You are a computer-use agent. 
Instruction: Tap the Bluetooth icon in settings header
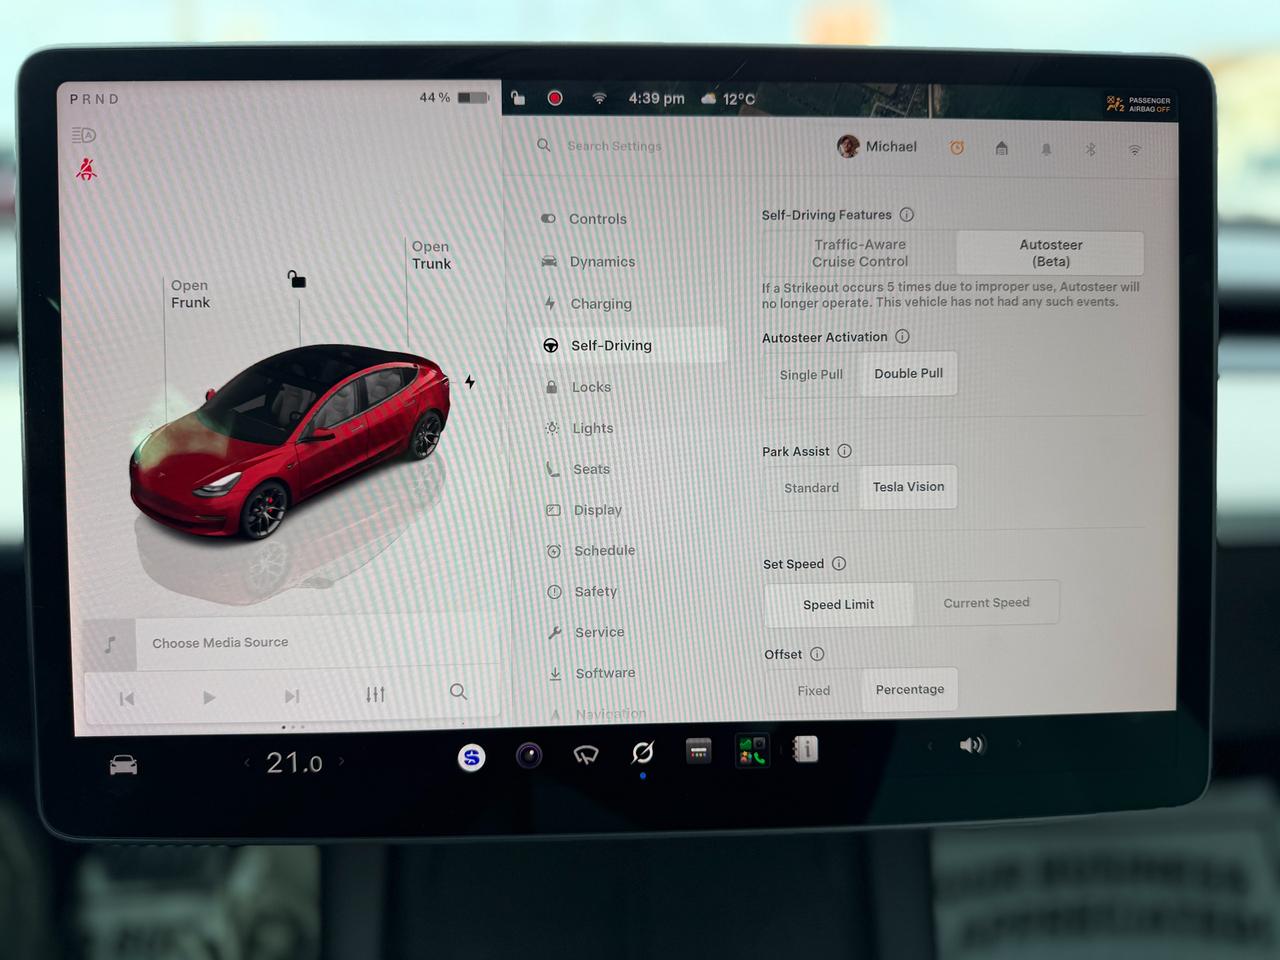coord(1091,149)
